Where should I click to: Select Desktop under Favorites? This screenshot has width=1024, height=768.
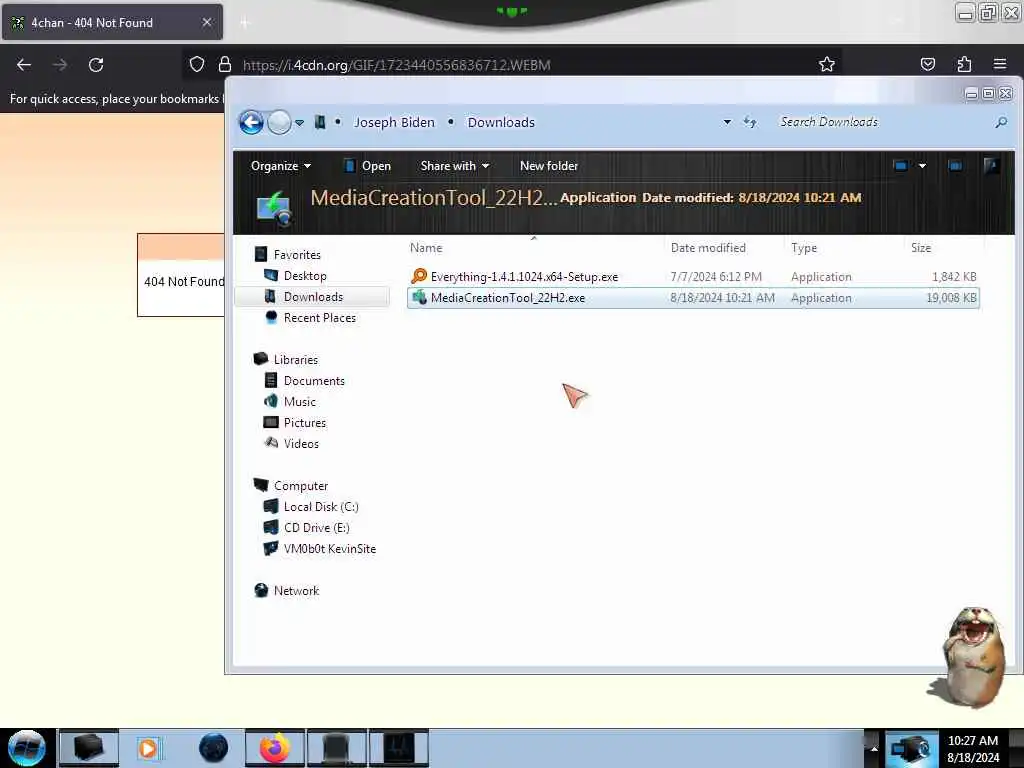[305, 276]
